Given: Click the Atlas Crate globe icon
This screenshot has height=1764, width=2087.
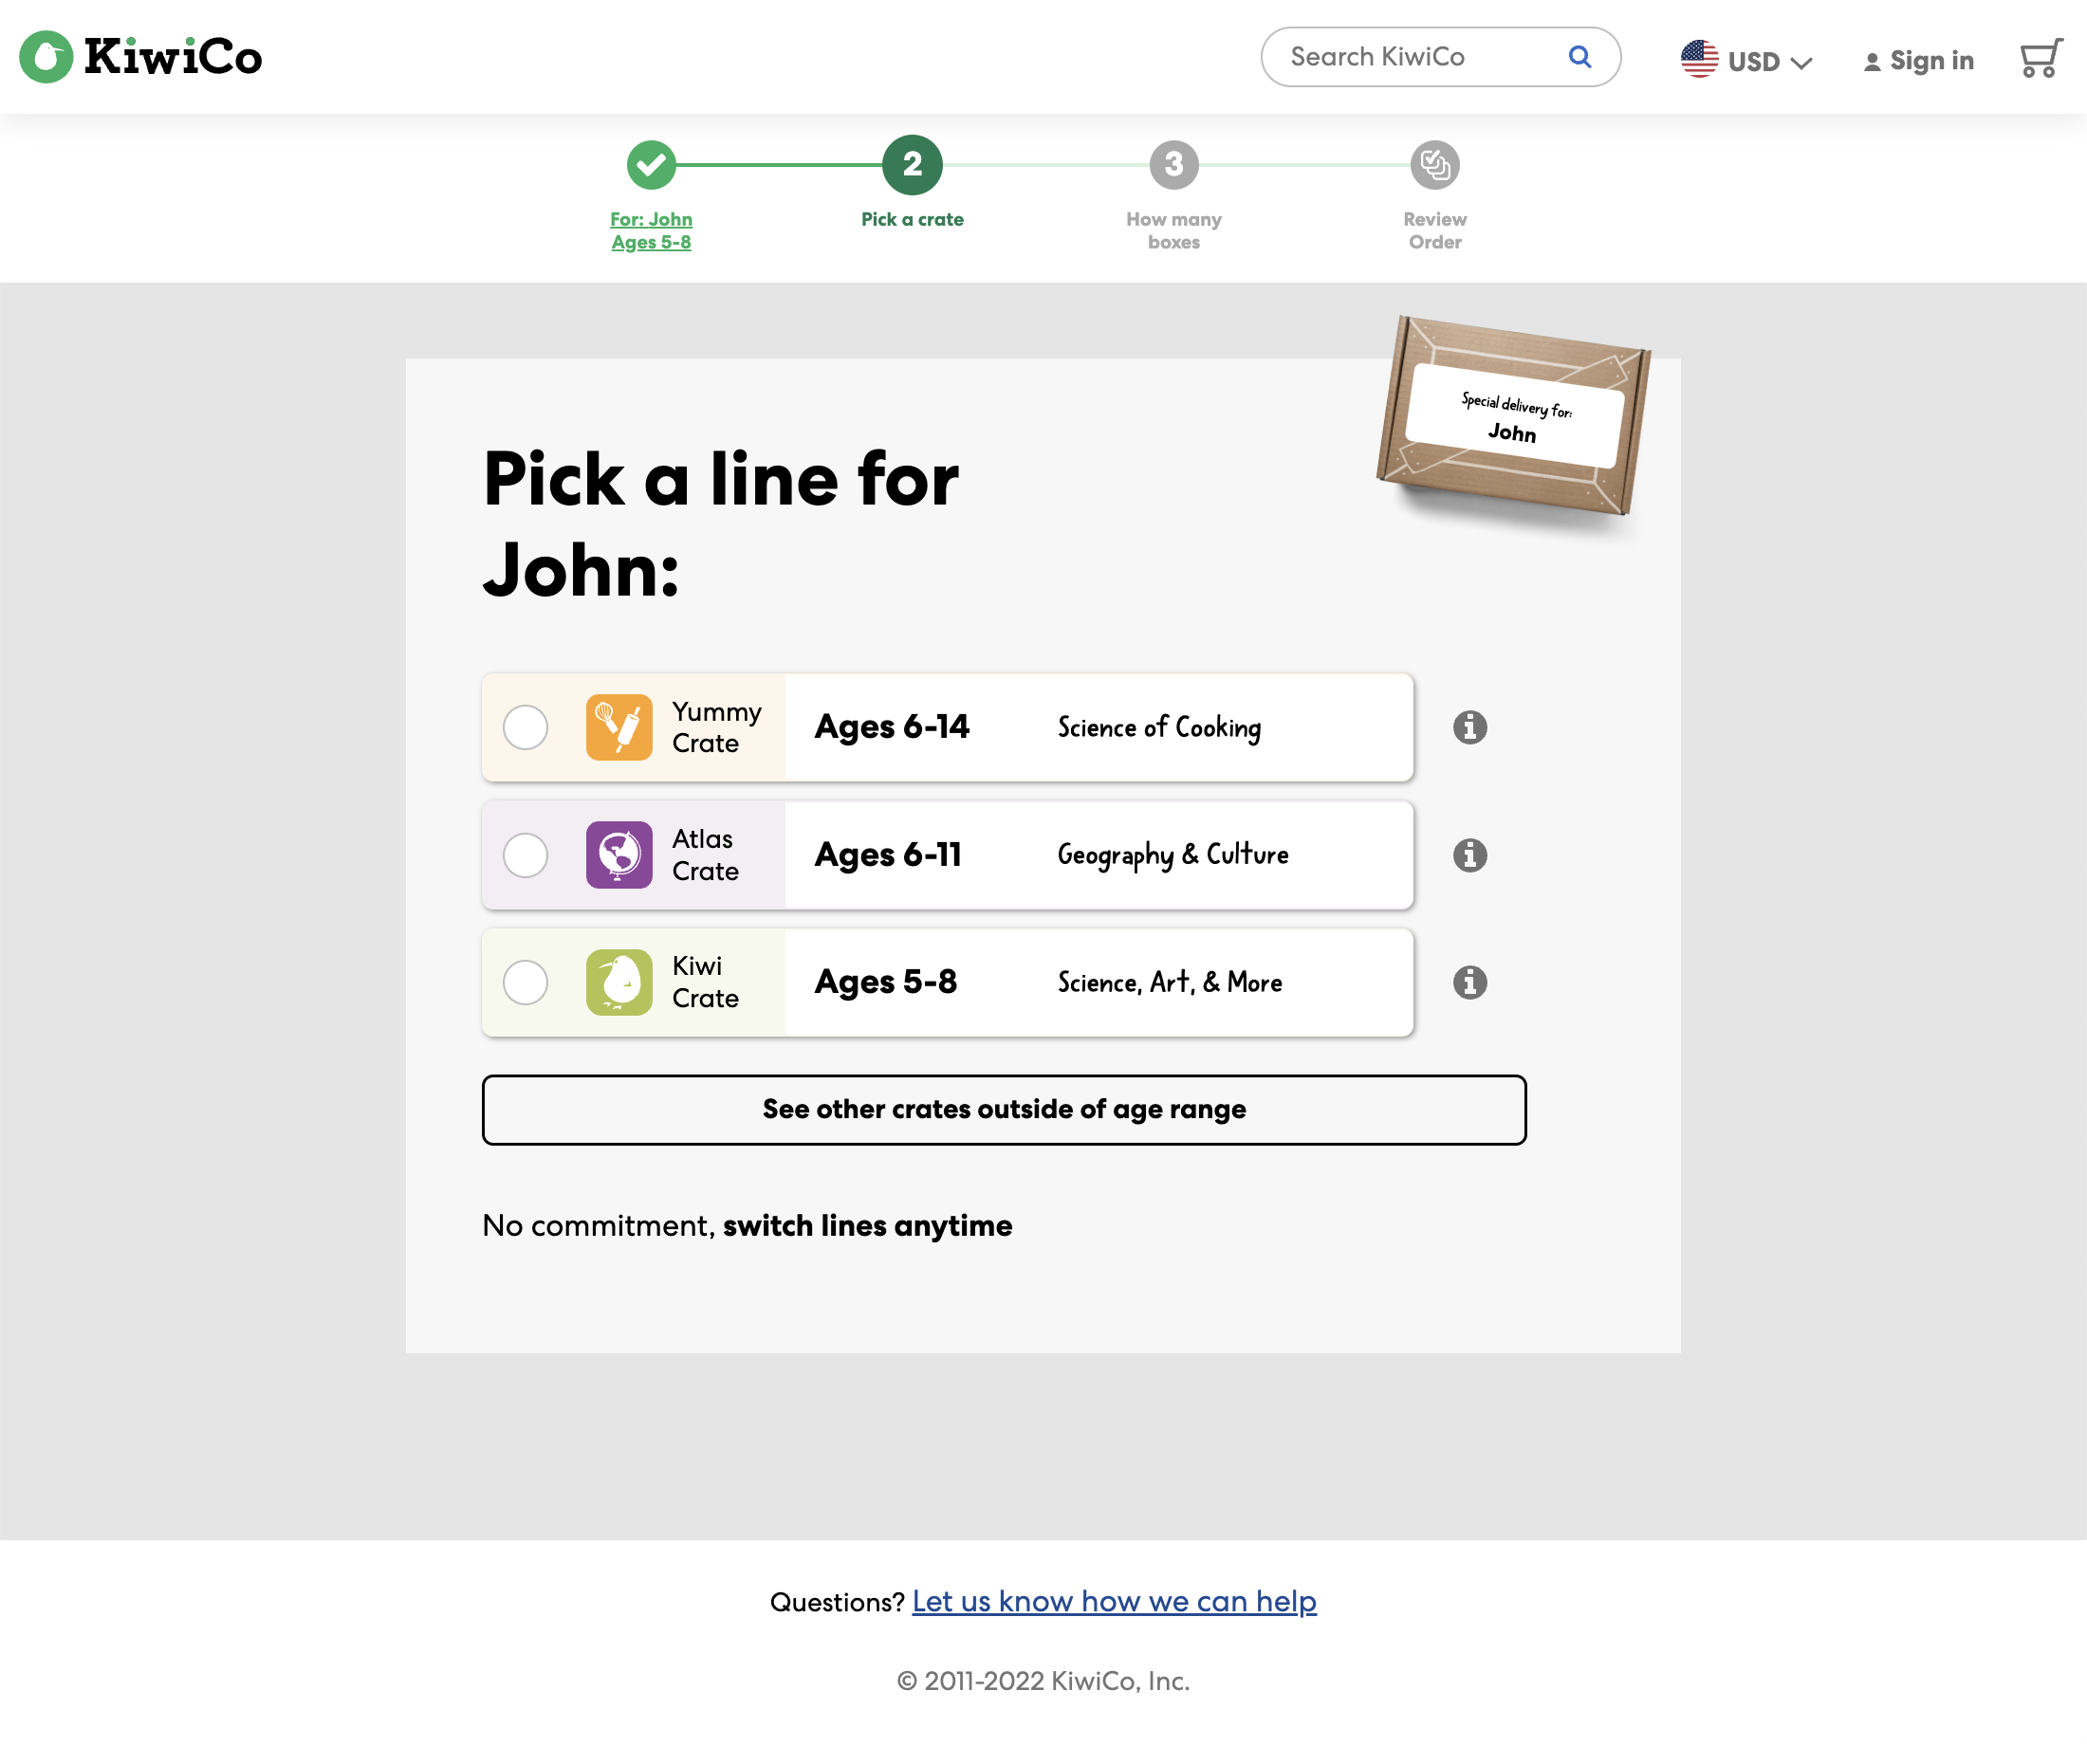Looking at the screenshot, I should (x=619, y=855).
